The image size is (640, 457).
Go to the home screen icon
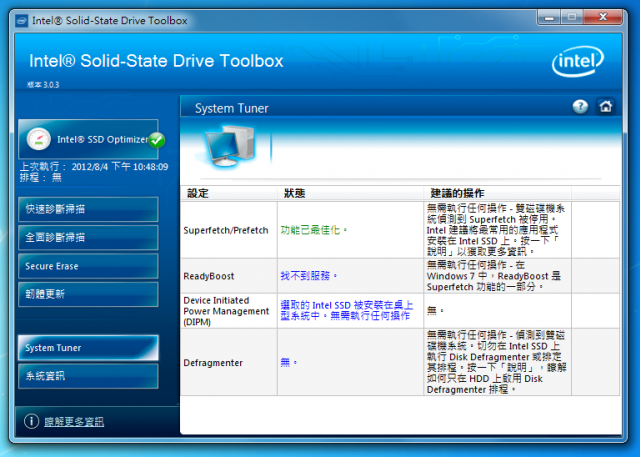pyautogui.click(x=606, y=107)
